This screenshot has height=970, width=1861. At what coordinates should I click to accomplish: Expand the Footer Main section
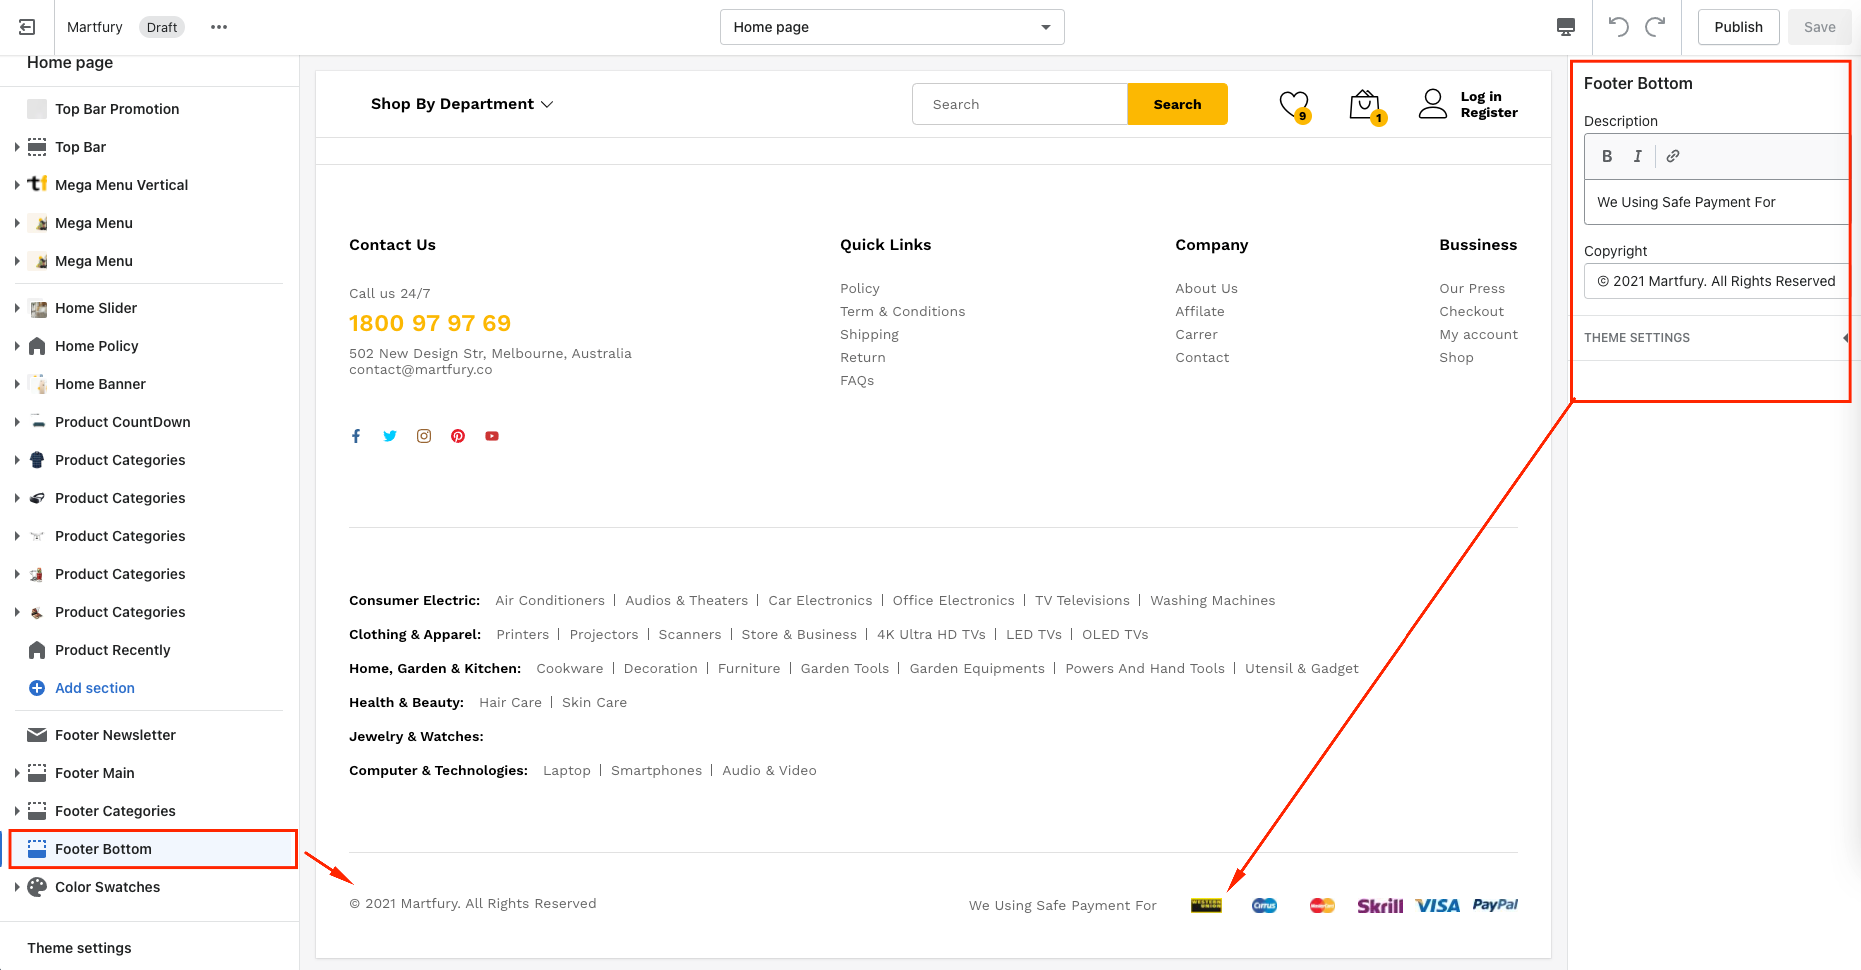click(x=17, y=773)
